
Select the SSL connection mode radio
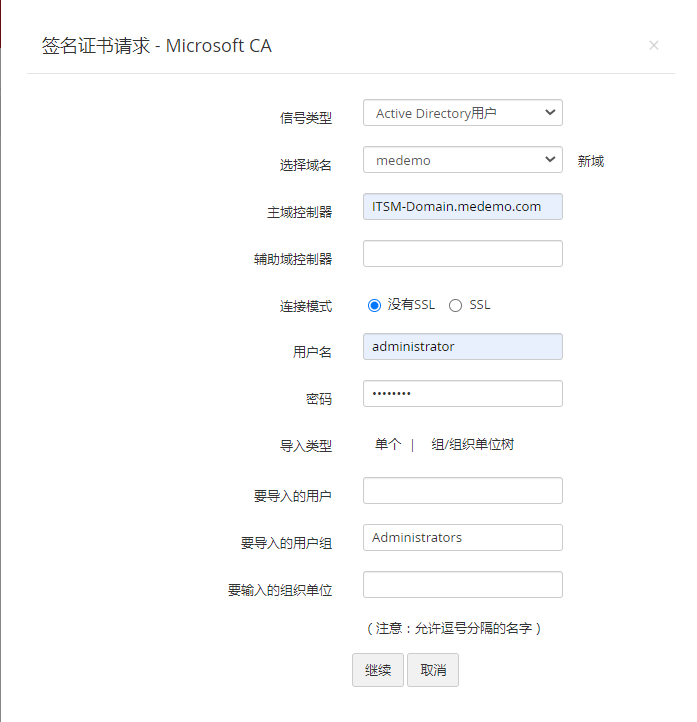[455, 305]
